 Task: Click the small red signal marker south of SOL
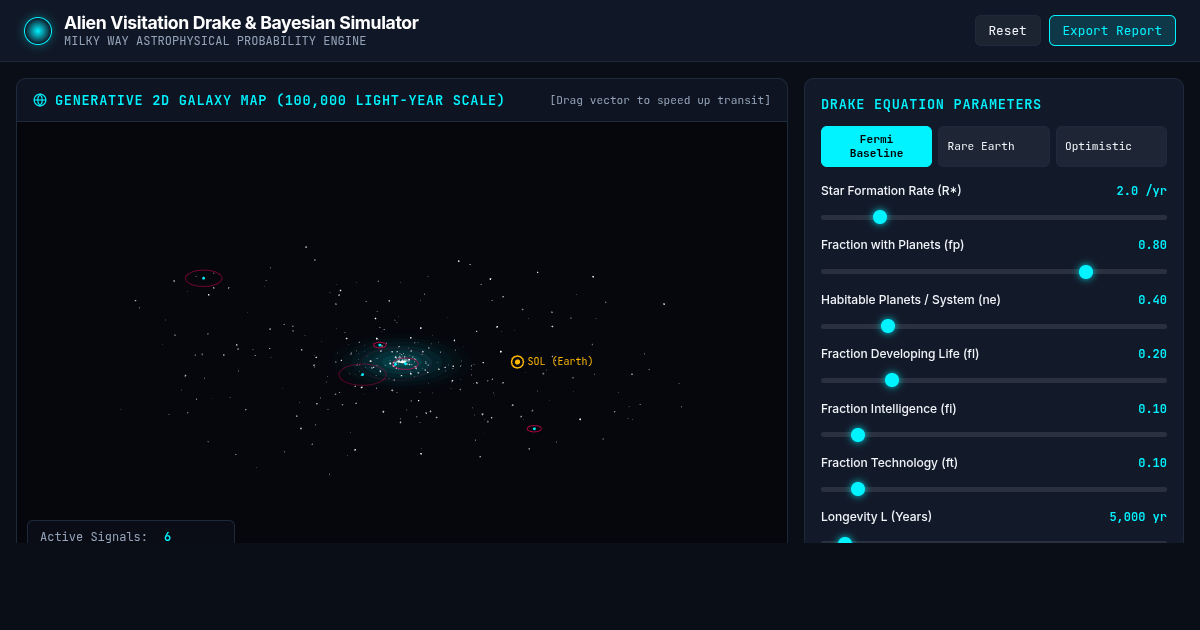[534, 429]
